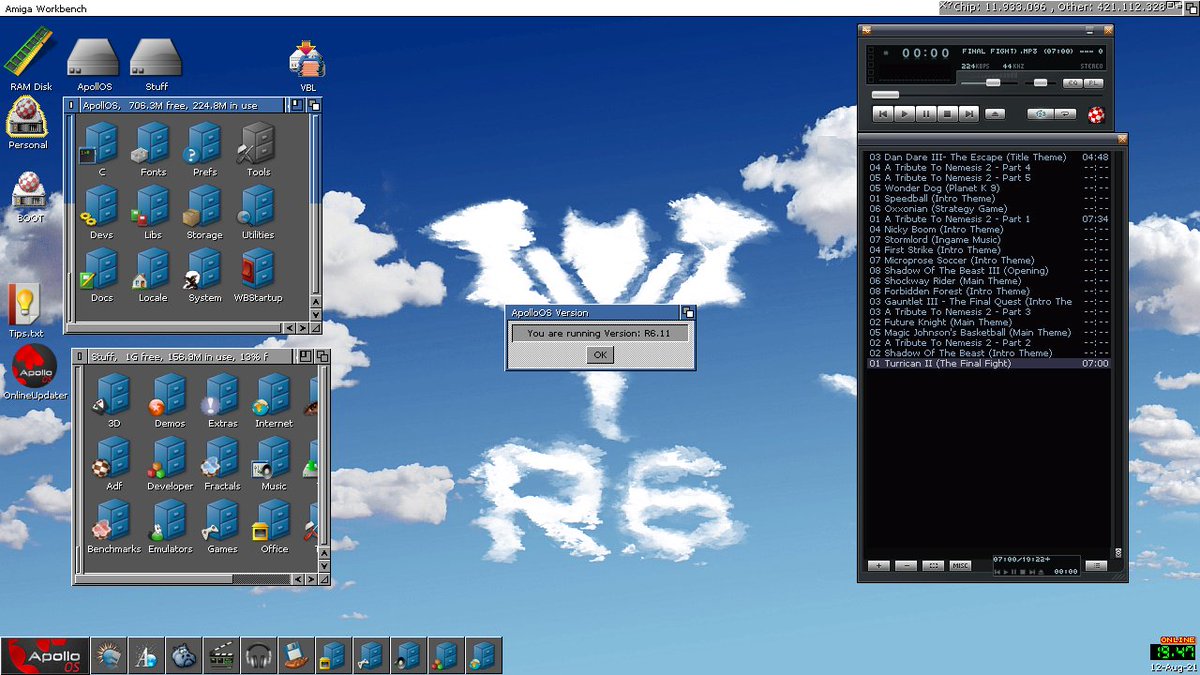The width and height of the screenshot is (1200, 675).
Task: Open the Office drawer in Stuff window
Action: click(x=273, y=526)
